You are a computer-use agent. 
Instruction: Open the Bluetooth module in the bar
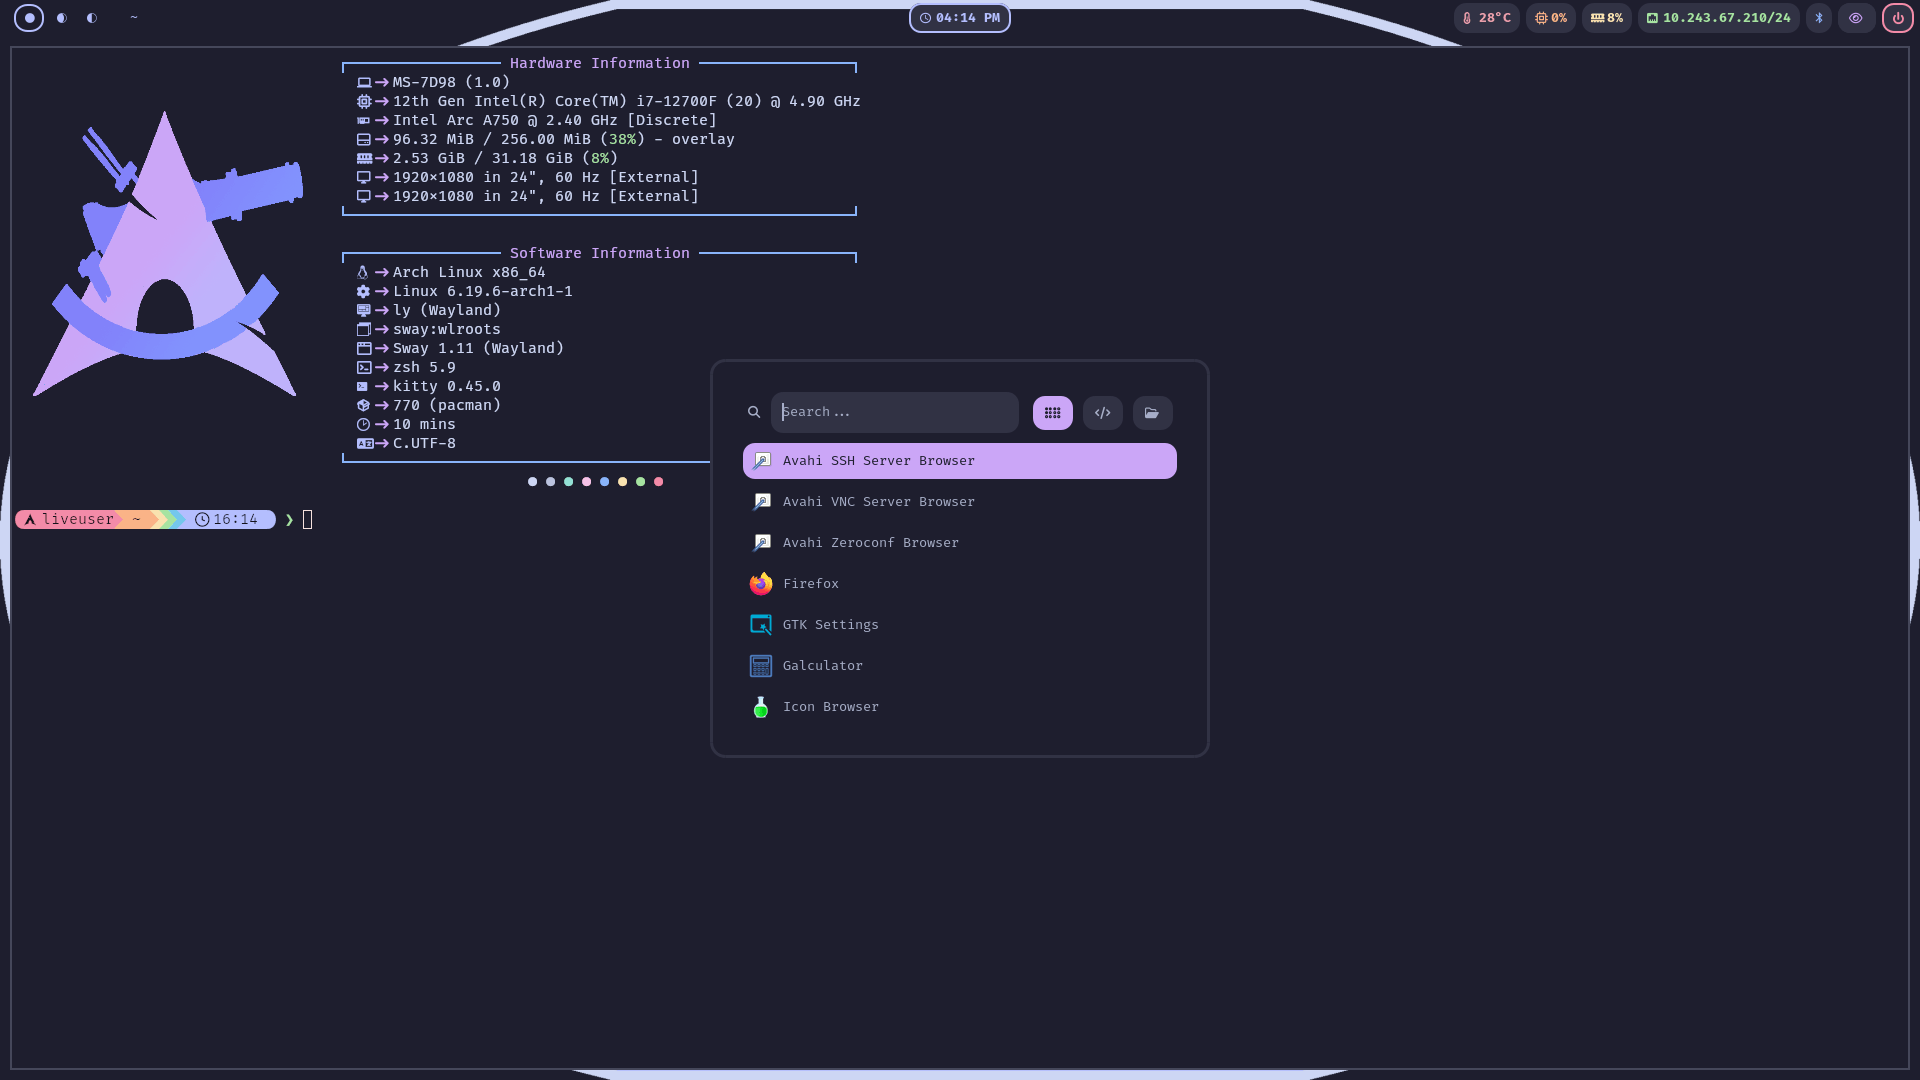coord(1819,18)
